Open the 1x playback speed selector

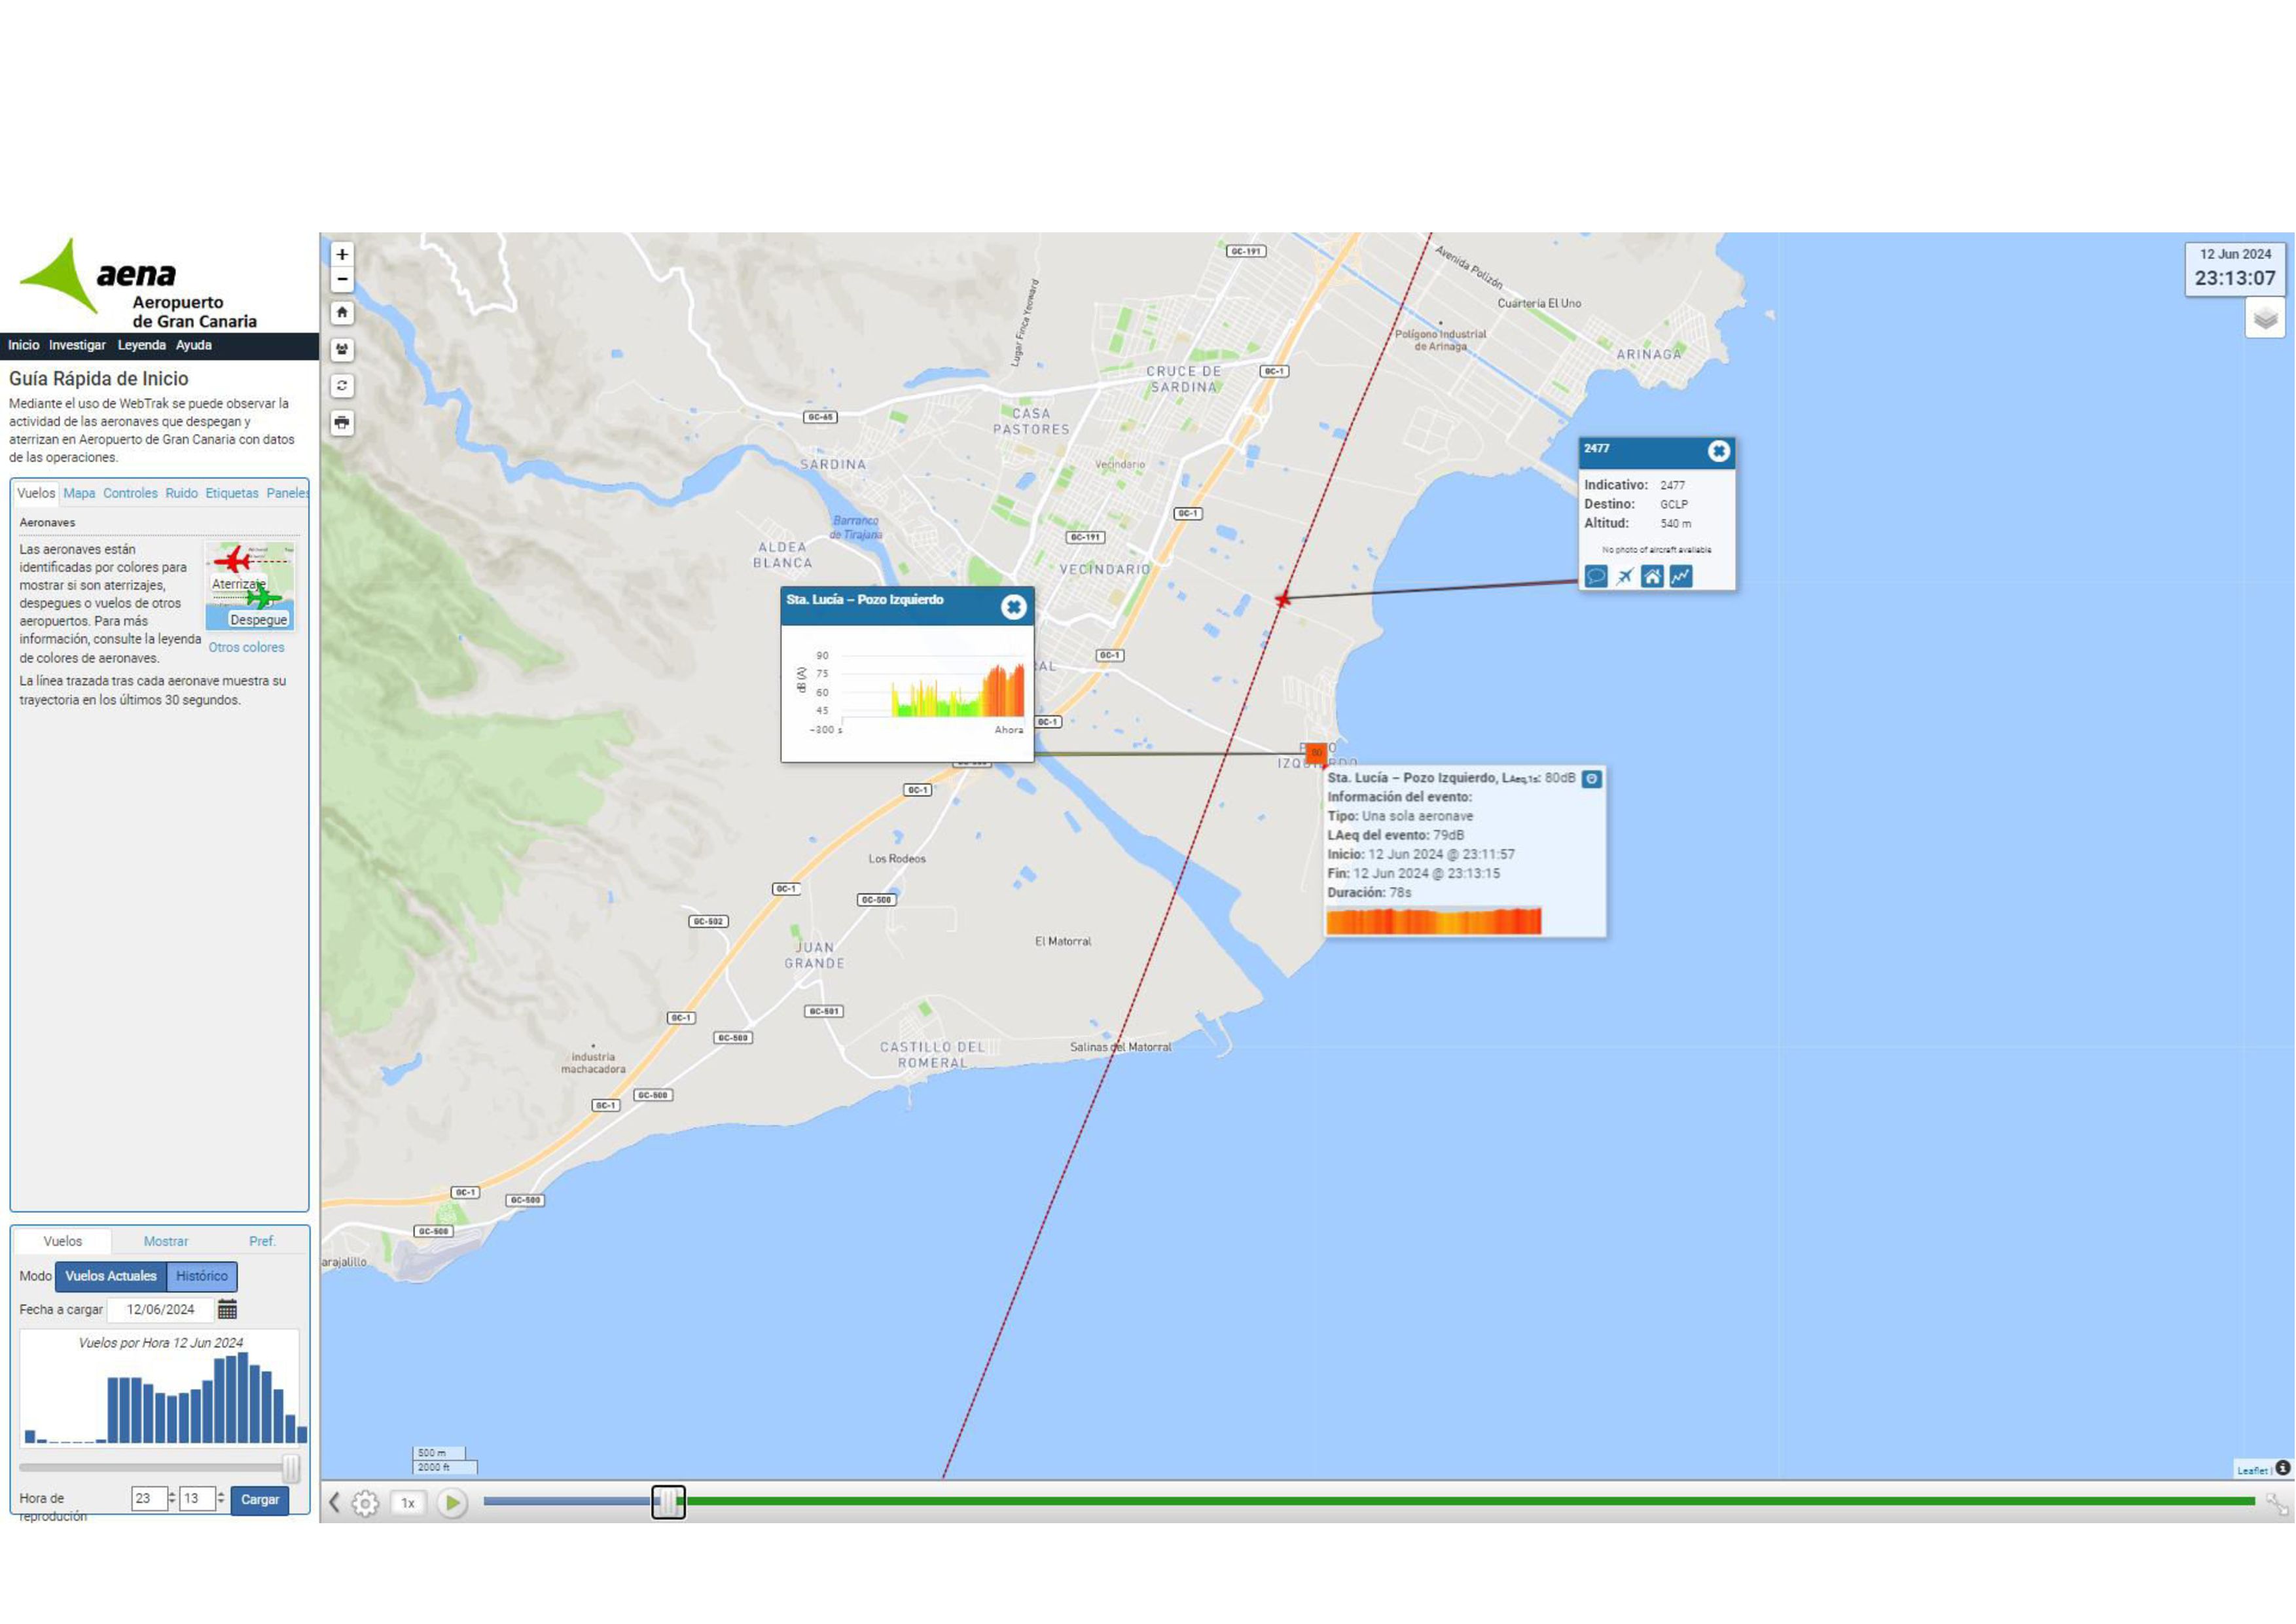pyautogui.click(x=408, y=1502)
